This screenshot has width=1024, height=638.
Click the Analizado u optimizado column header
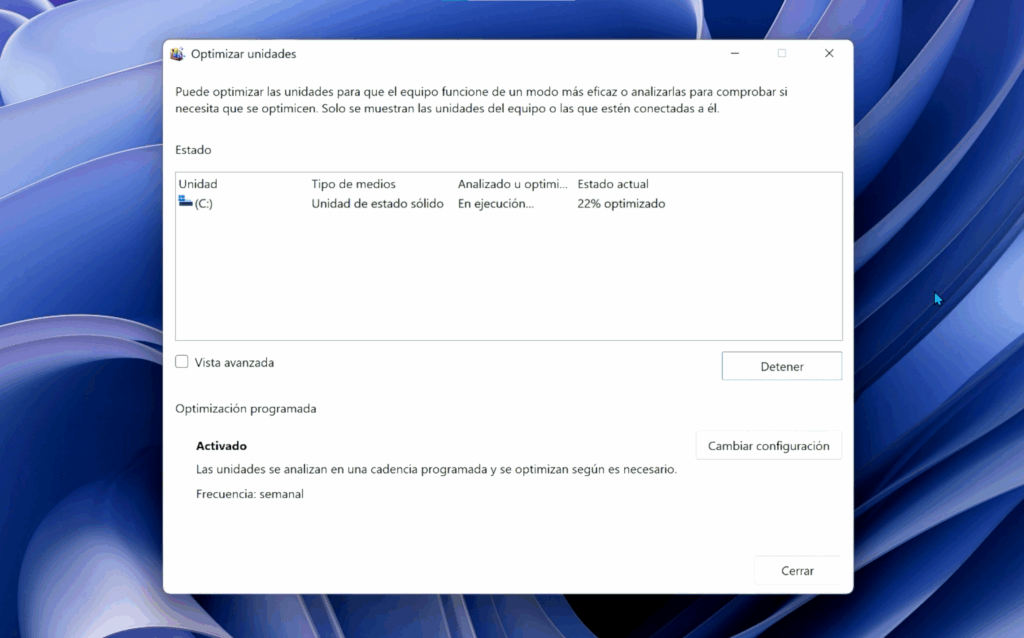click(x=512, y=184)
